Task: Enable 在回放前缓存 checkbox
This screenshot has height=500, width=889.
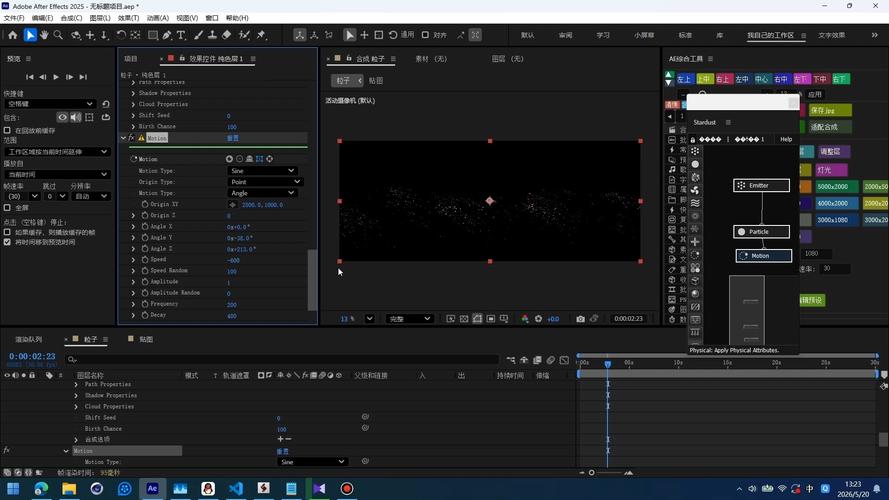Action: point(7,130)
